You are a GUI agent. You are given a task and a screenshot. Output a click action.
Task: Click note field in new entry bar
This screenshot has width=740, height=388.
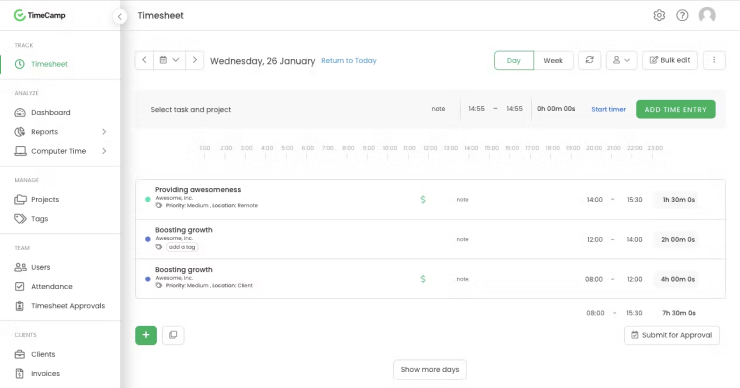coord(438,109)
